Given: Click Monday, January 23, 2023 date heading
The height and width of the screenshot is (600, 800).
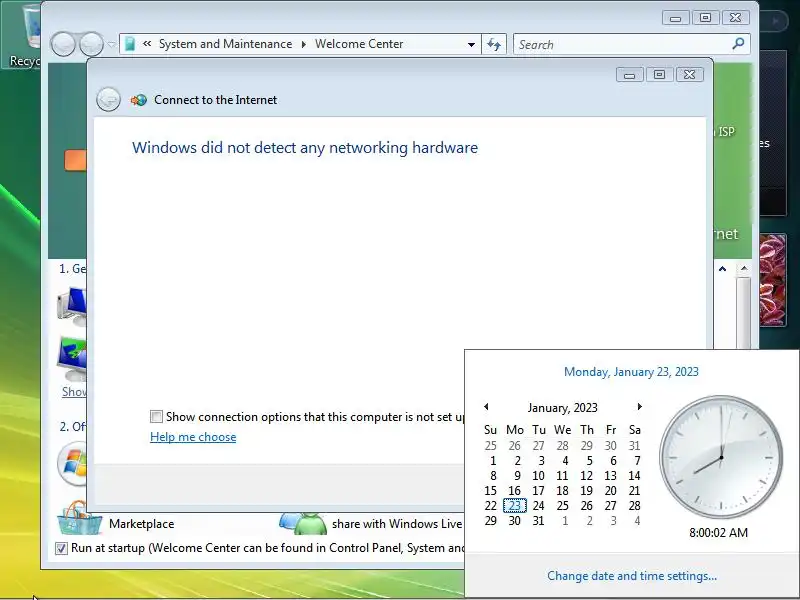Looking at the screenshot, I should [x=631, y=372].
